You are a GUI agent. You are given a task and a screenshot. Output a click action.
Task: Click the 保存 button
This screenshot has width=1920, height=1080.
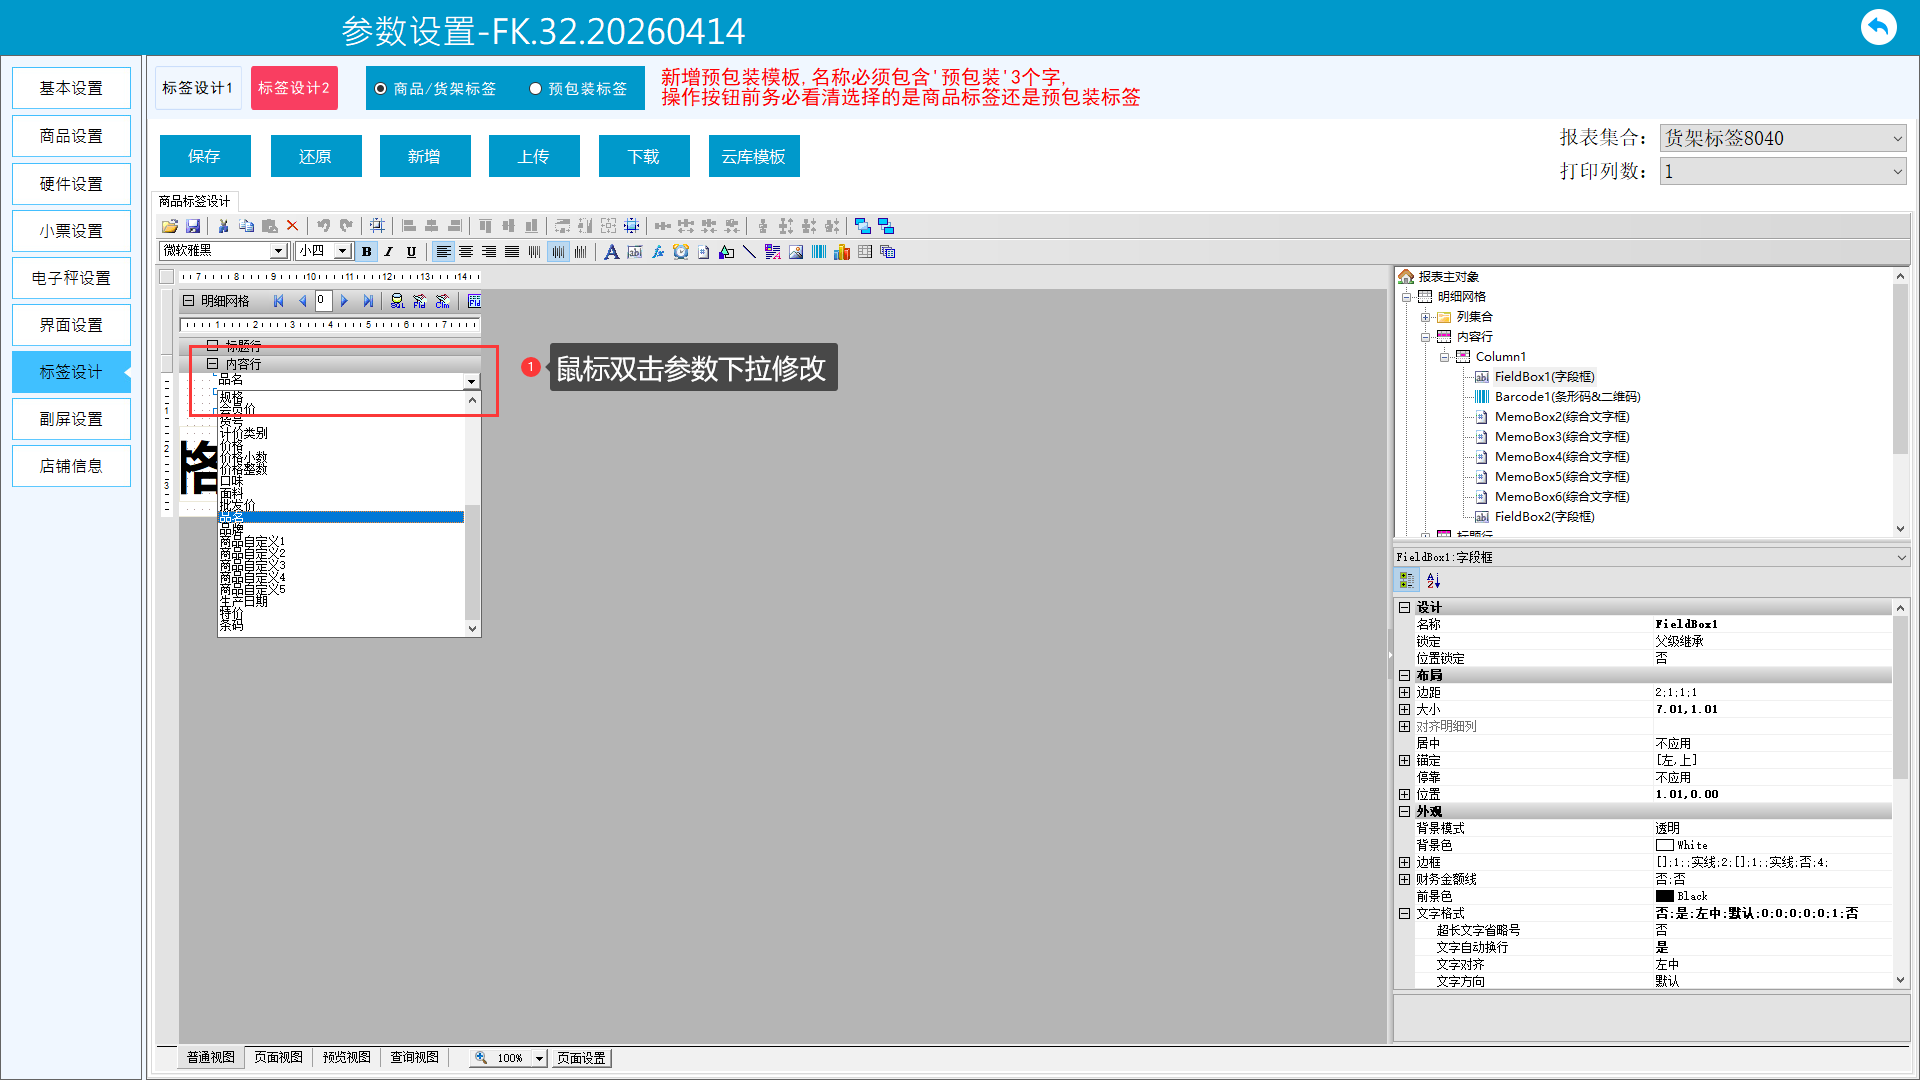[205, 156]
